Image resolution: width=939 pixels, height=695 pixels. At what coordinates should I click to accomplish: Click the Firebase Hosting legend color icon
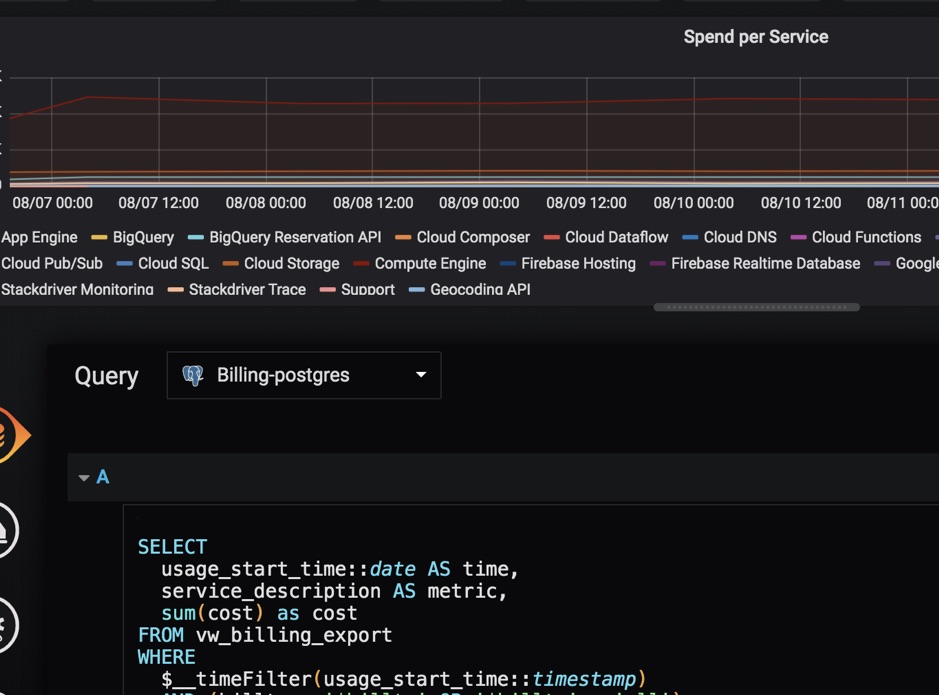[507, 264]
